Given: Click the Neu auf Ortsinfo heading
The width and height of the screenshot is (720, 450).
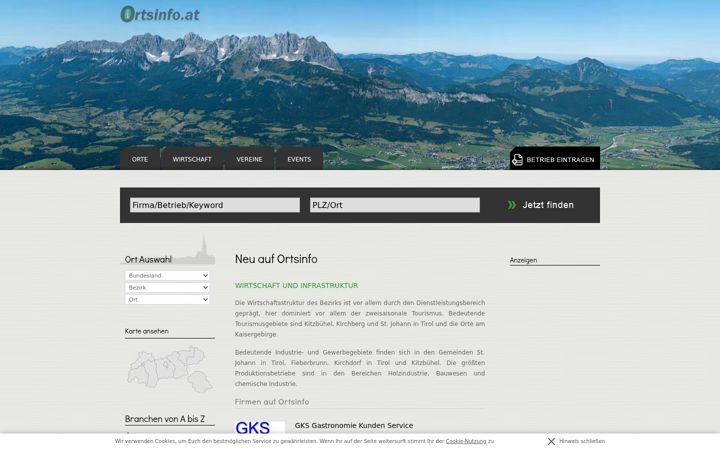Looking at the screenshot, I should click(276, 259).
